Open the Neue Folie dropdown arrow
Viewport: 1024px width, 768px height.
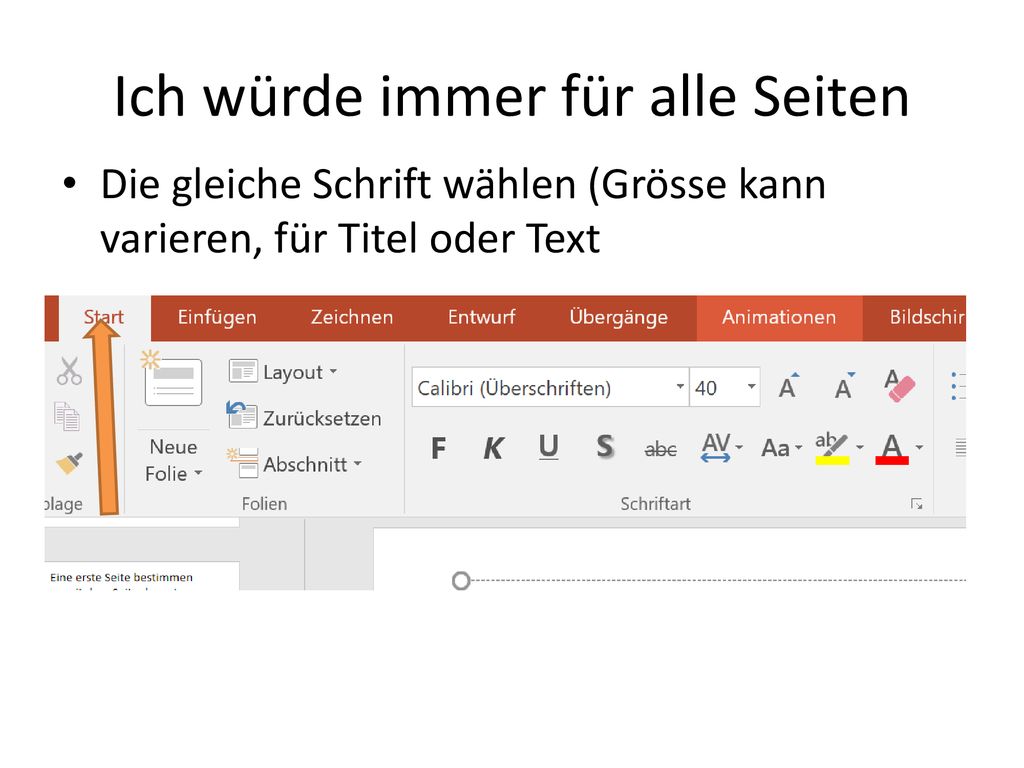pyautogui.click(x=199, y=473)
